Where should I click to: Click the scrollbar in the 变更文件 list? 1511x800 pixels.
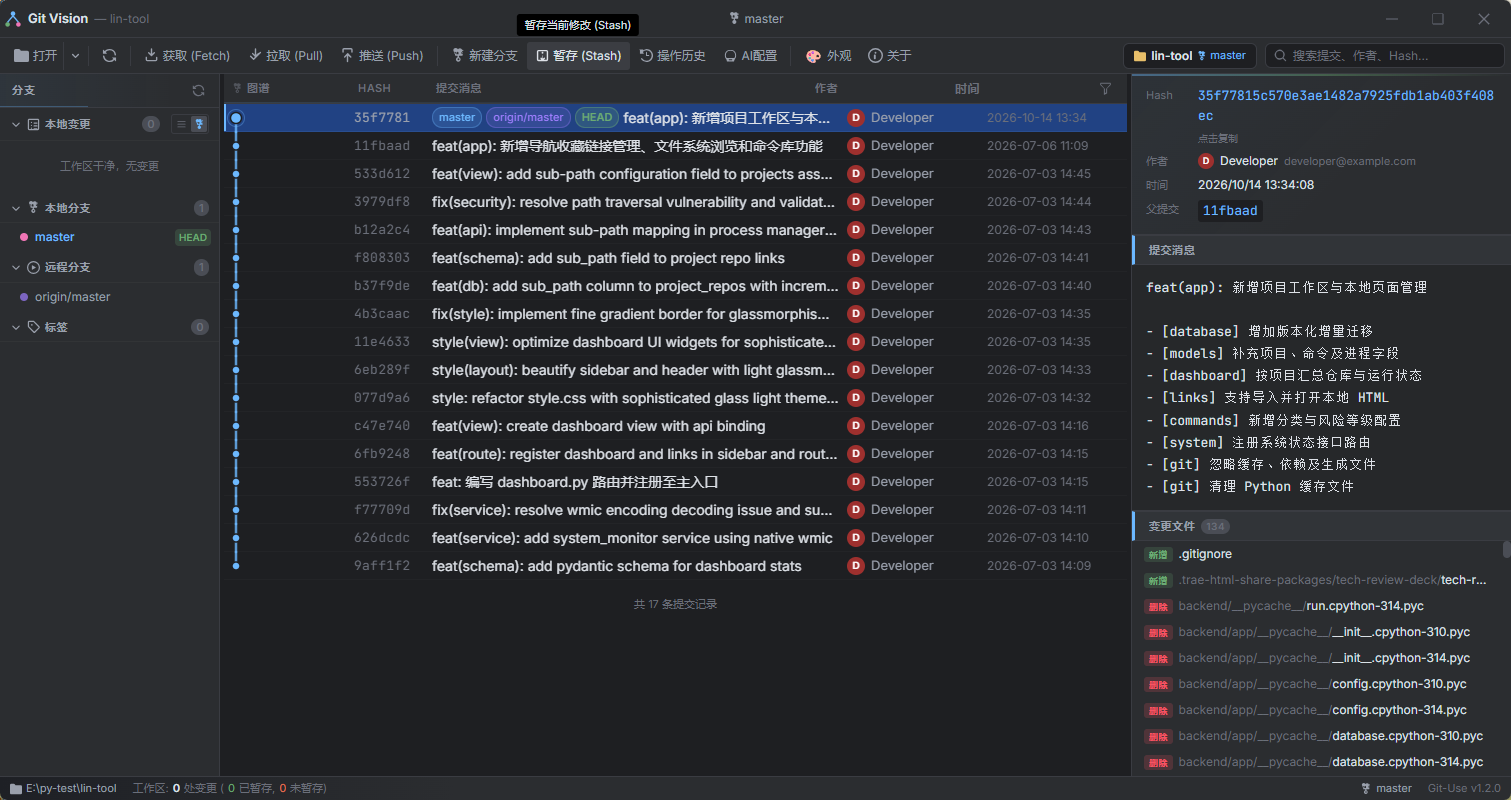coord(1506,550)
